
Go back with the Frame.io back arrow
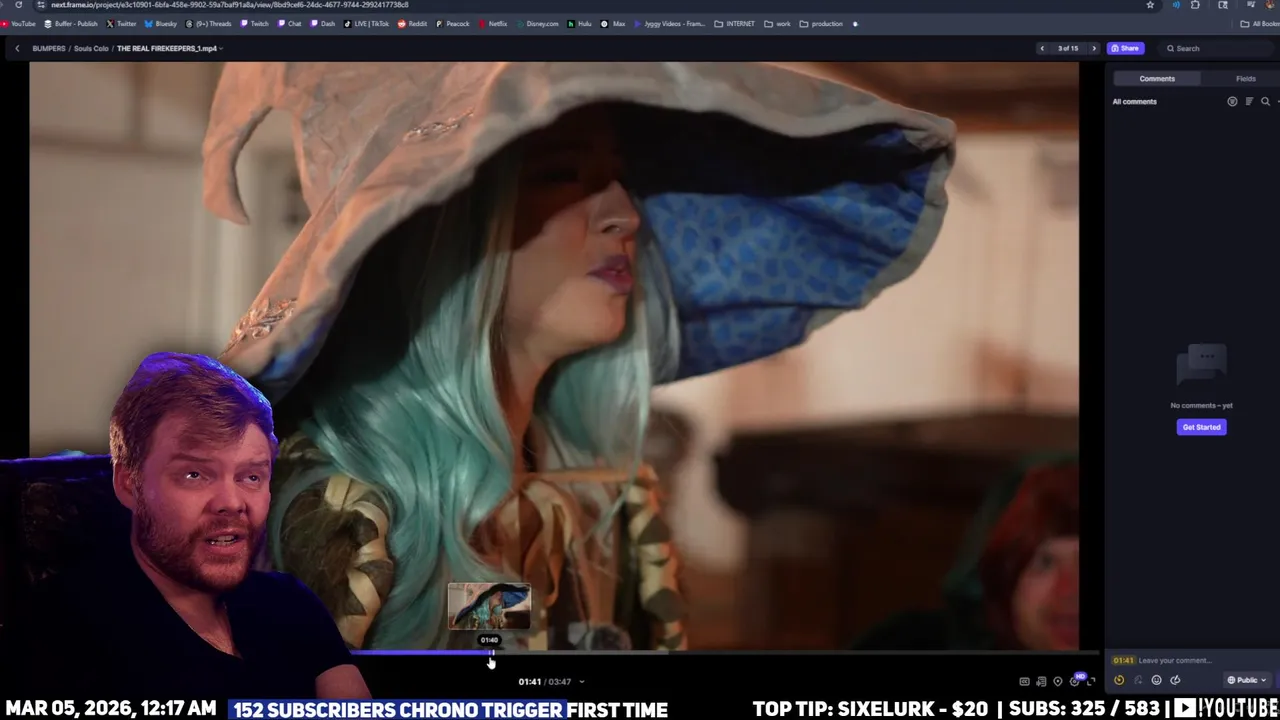17,48
